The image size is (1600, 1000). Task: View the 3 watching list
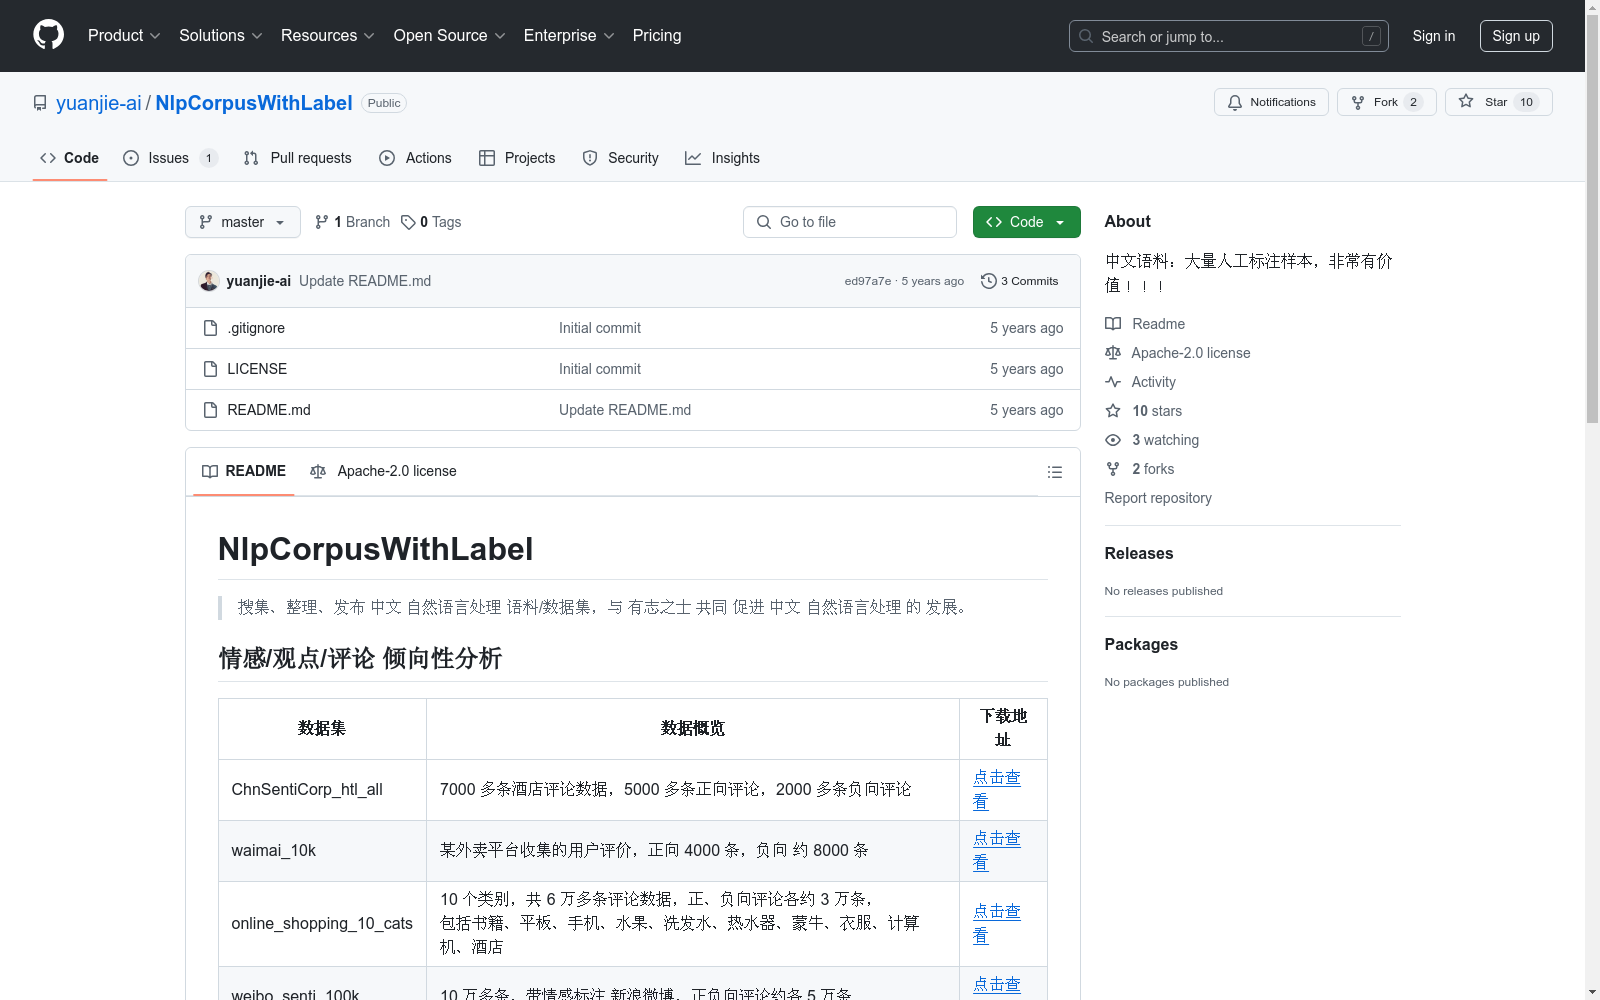(1152, 440)
